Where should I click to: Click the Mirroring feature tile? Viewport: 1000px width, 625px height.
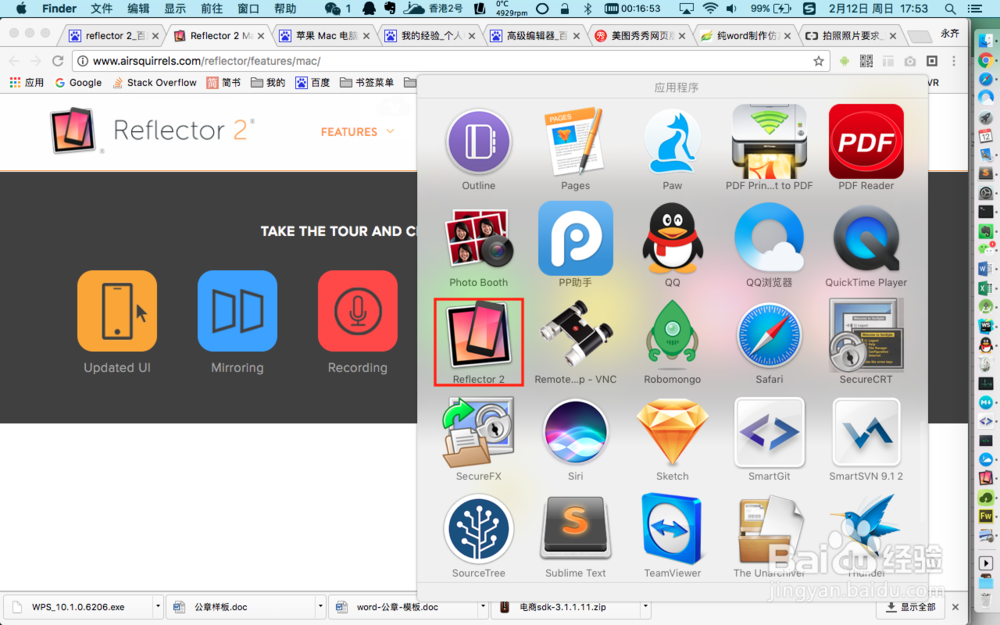237,311
